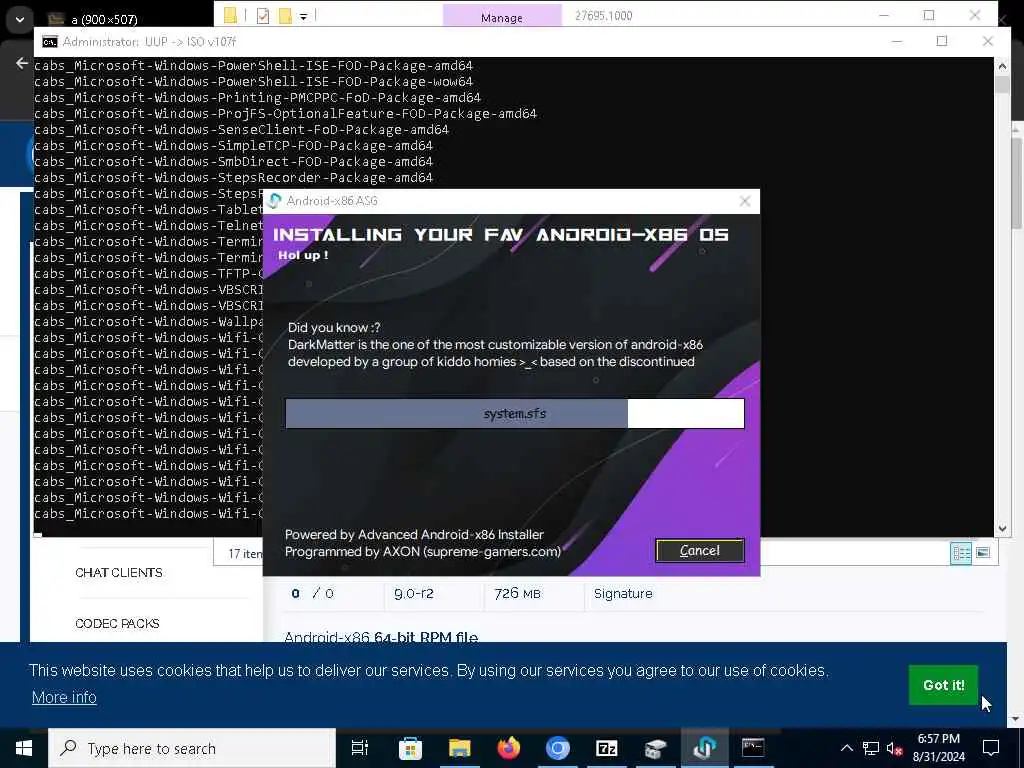Show hidden system tray icons
Viewport: 1024px width, 768px height.
[x=846, y=748]
